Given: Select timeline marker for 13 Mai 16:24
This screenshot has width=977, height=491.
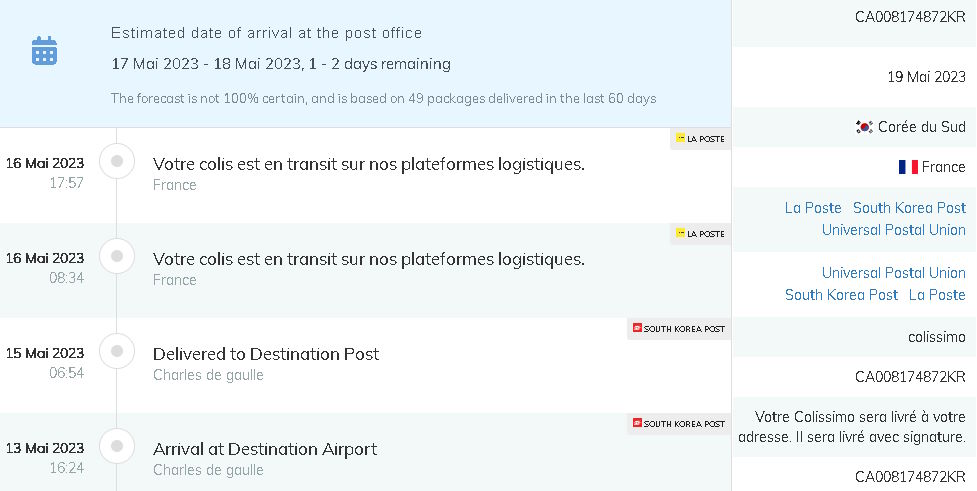Looking at the screenshot, I should pos(117,446).
